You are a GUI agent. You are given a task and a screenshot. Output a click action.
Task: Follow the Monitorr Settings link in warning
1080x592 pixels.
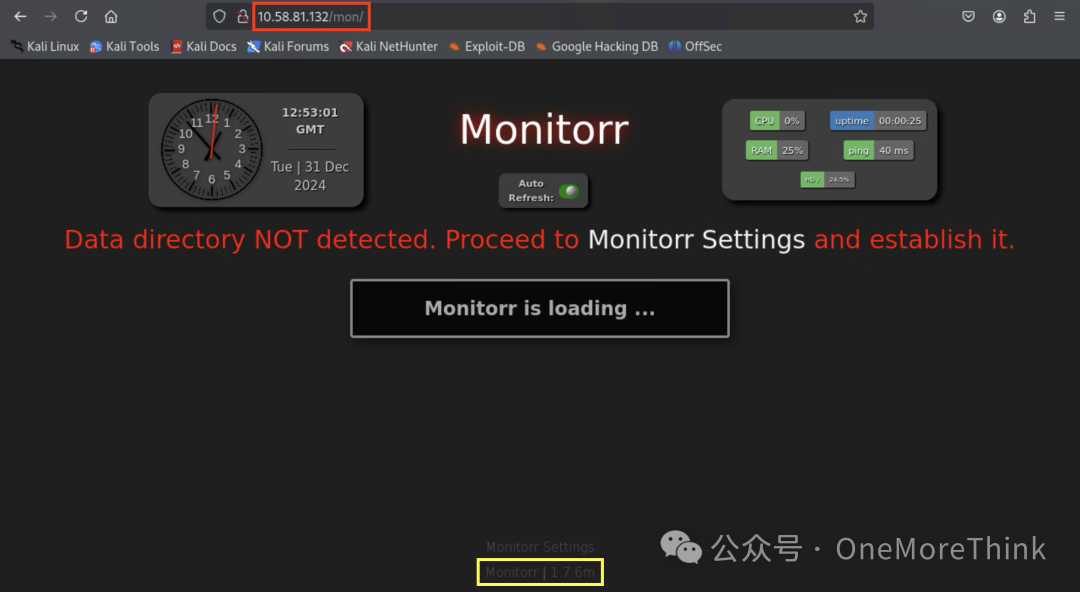coord(696,239)
